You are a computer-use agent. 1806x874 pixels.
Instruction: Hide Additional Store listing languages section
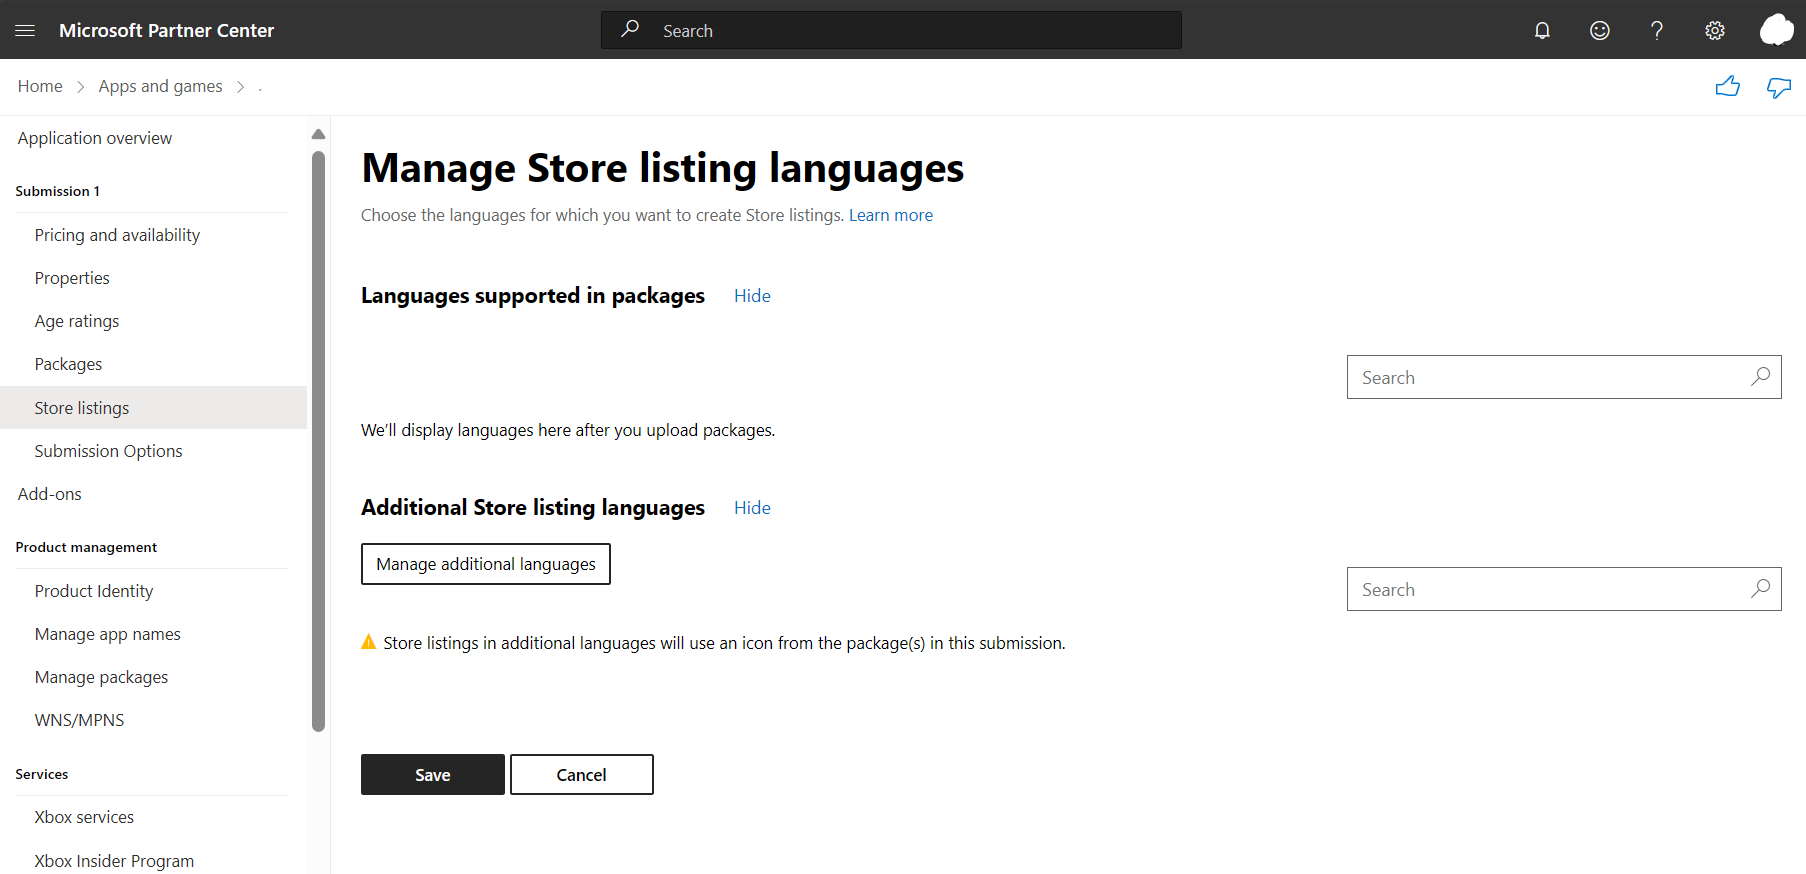752,508
